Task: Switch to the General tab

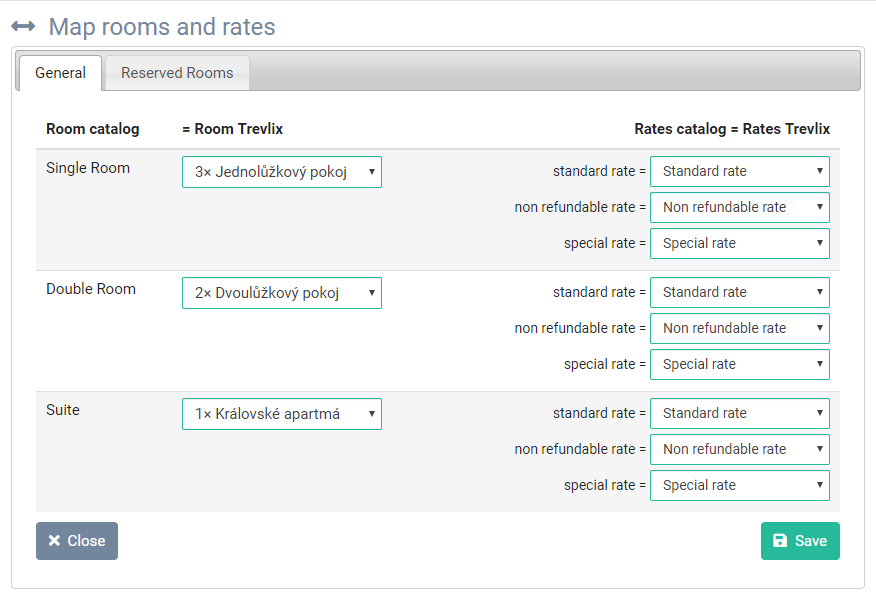Action: (x=60, y=73)
